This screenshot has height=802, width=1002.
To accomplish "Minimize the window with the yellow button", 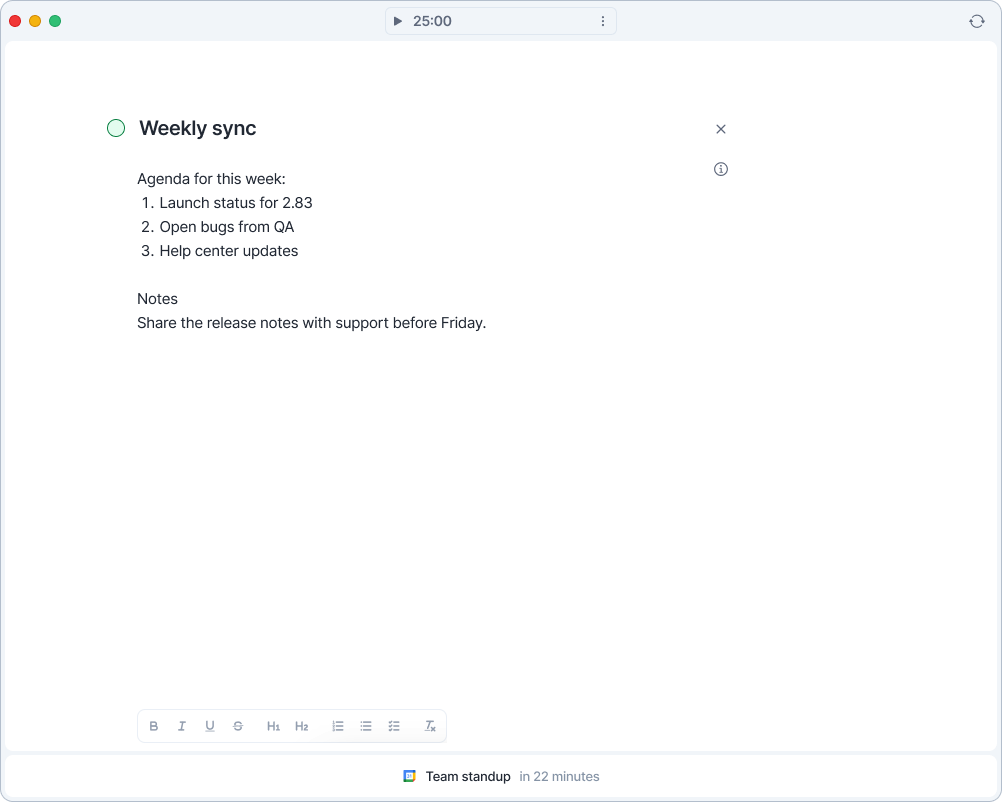I will click(35, 21).
